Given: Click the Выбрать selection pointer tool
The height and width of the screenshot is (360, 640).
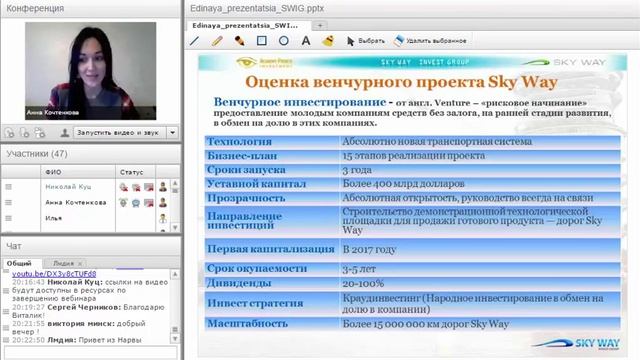Looking at the screenshot, I should tap(365, 41).
